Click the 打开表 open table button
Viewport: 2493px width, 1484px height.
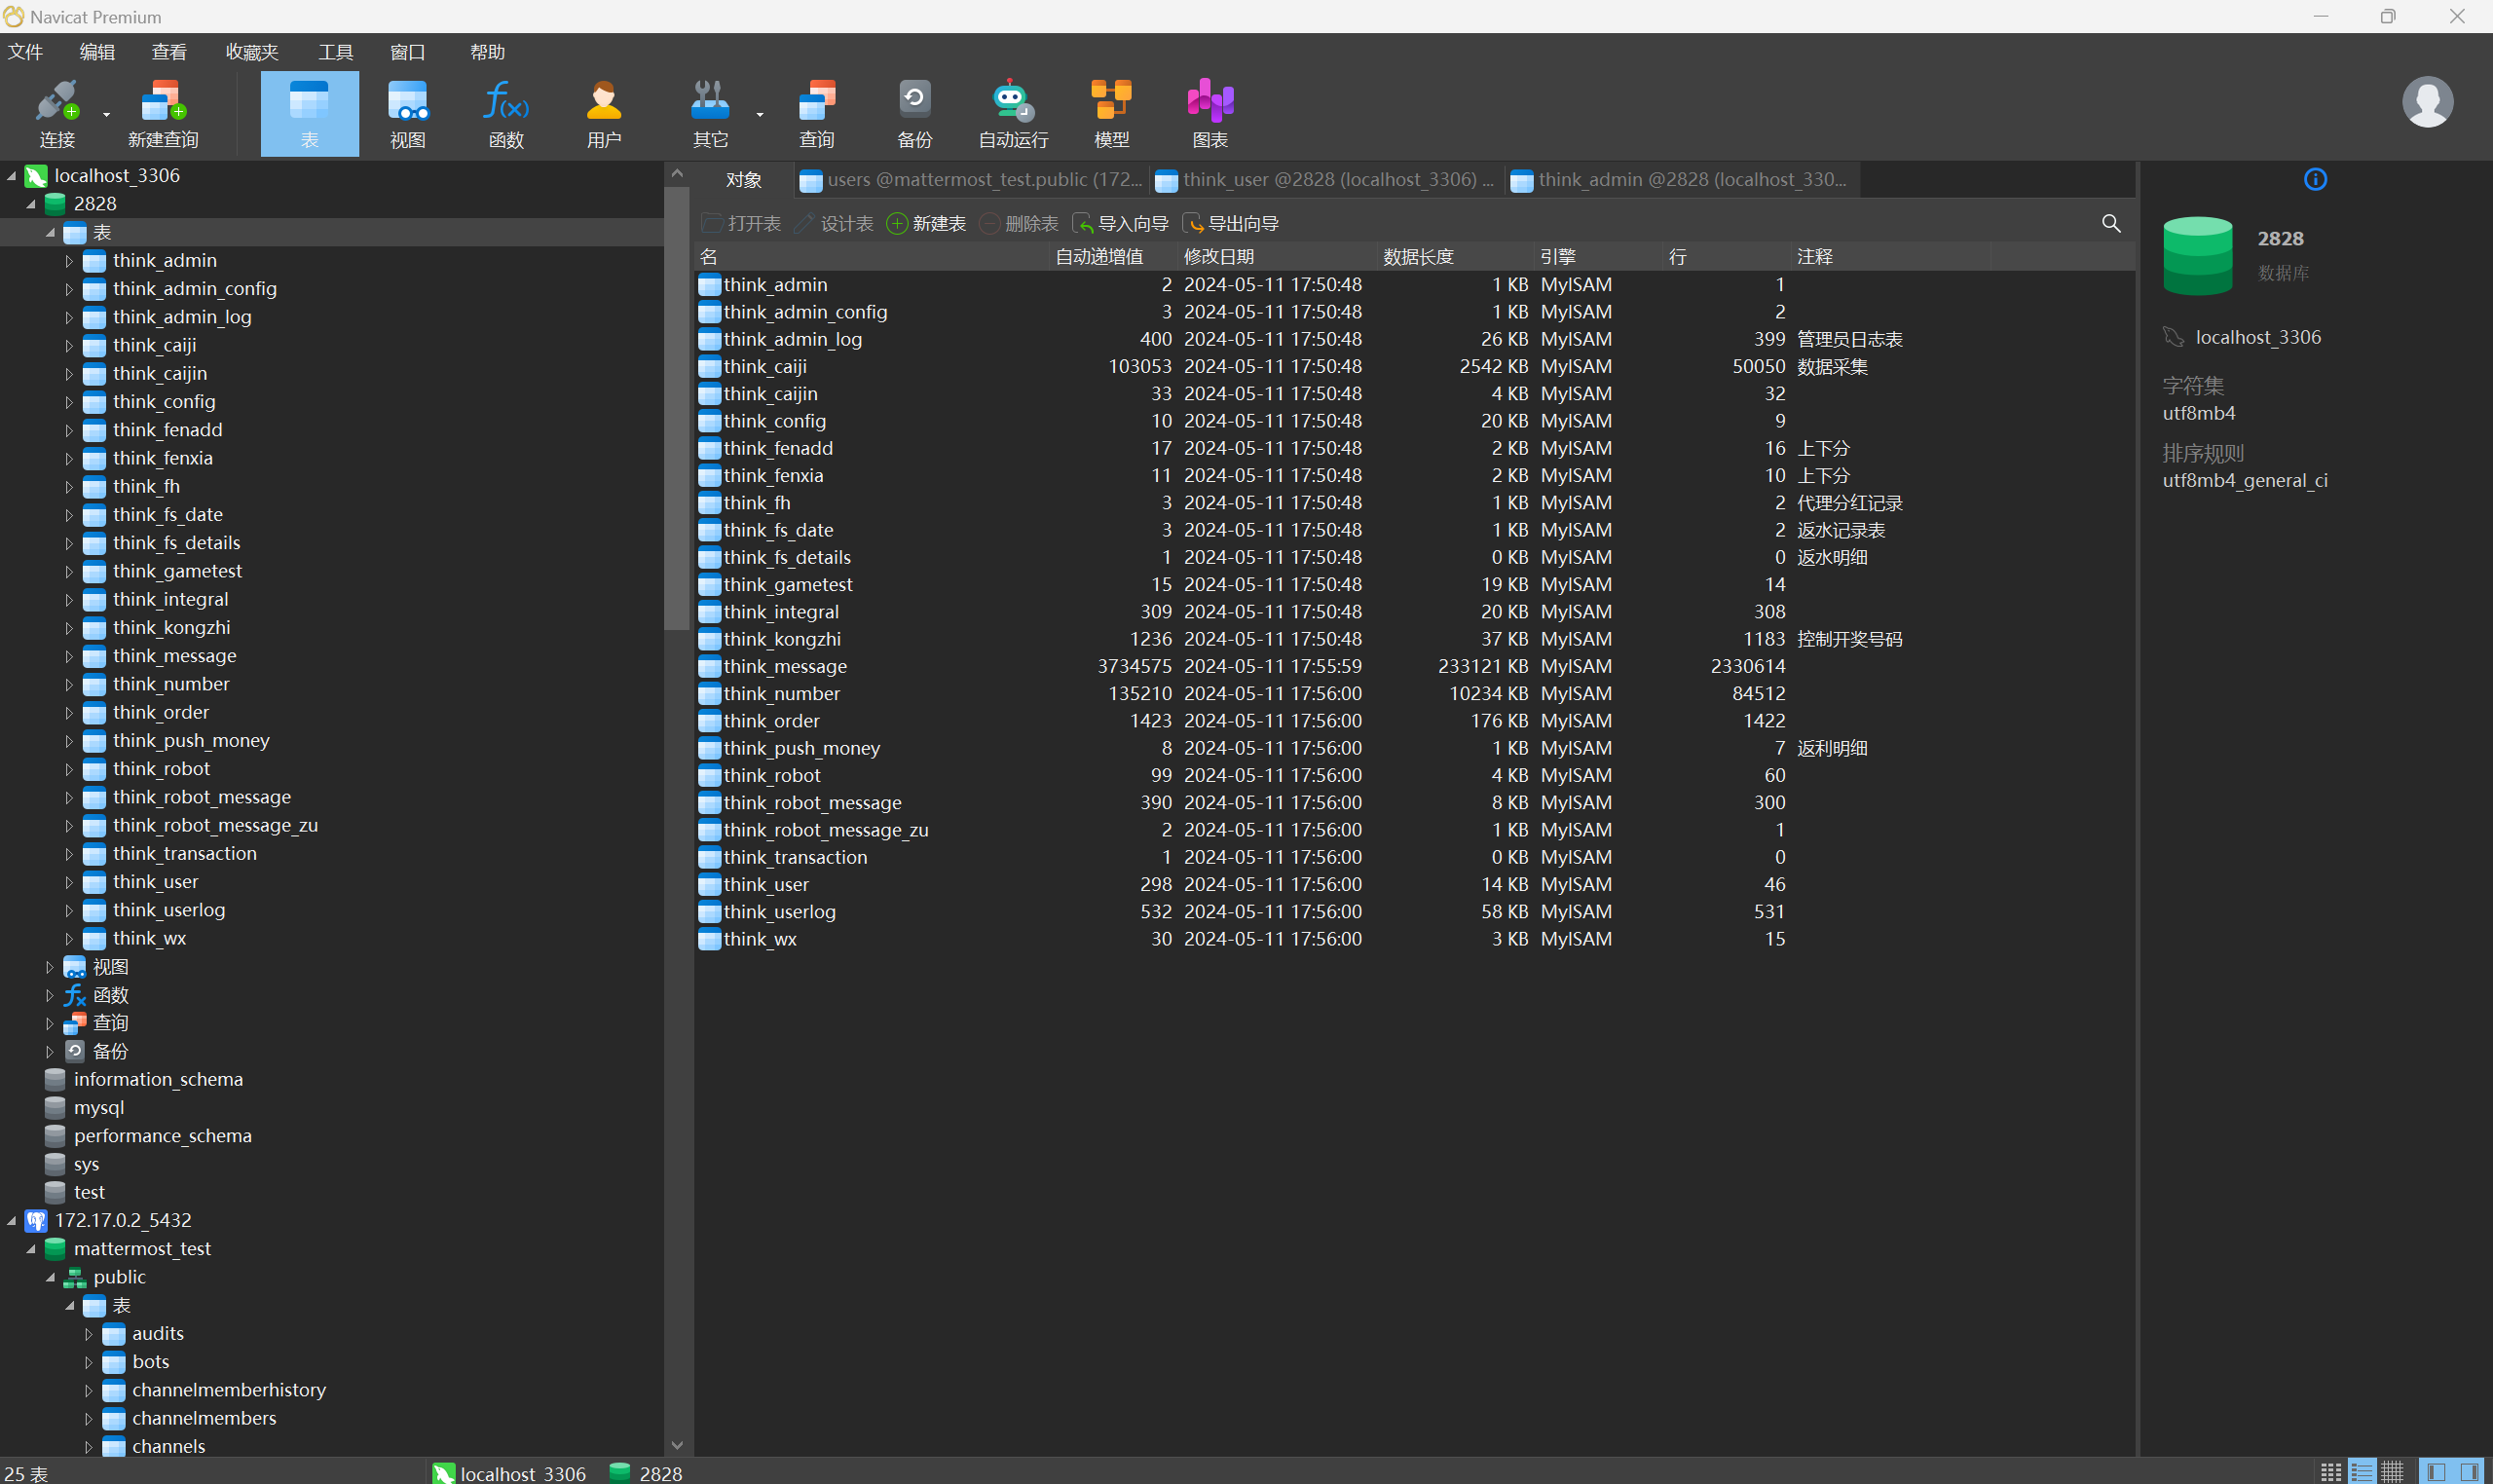tap(741, 224)
